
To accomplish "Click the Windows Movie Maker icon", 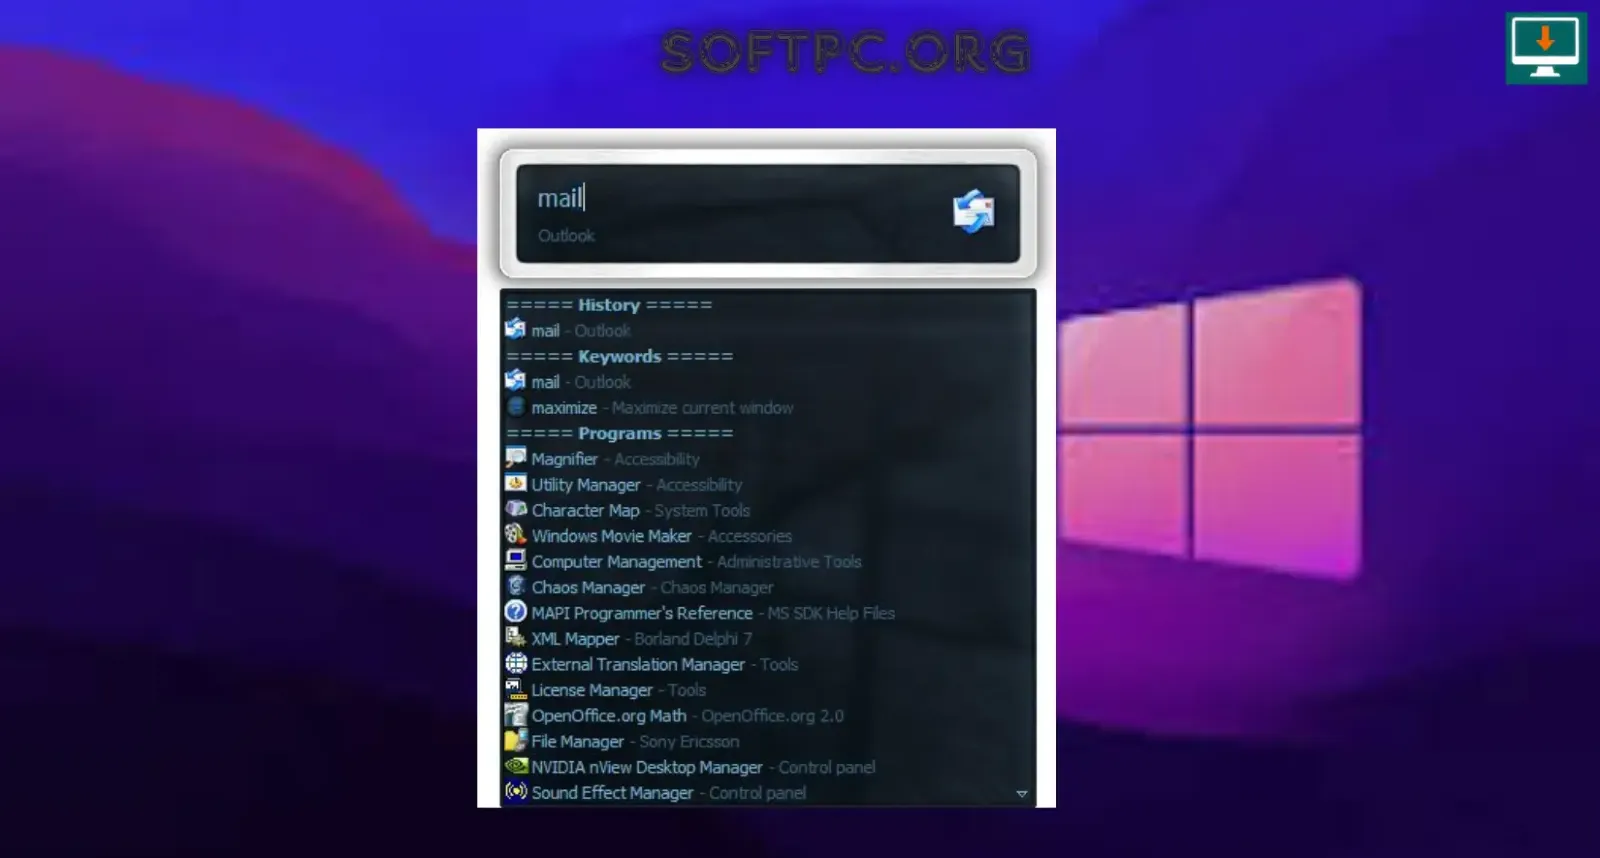I will (516, 535).
